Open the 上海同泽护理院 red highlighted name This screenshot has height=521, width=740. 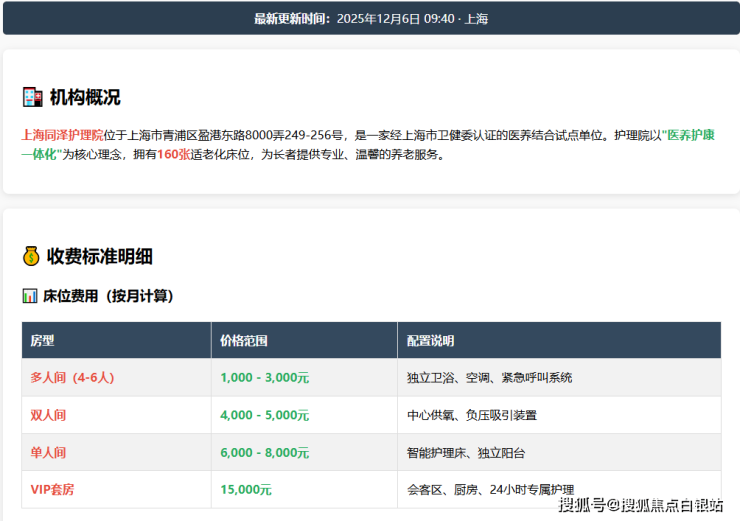(62, 134)
